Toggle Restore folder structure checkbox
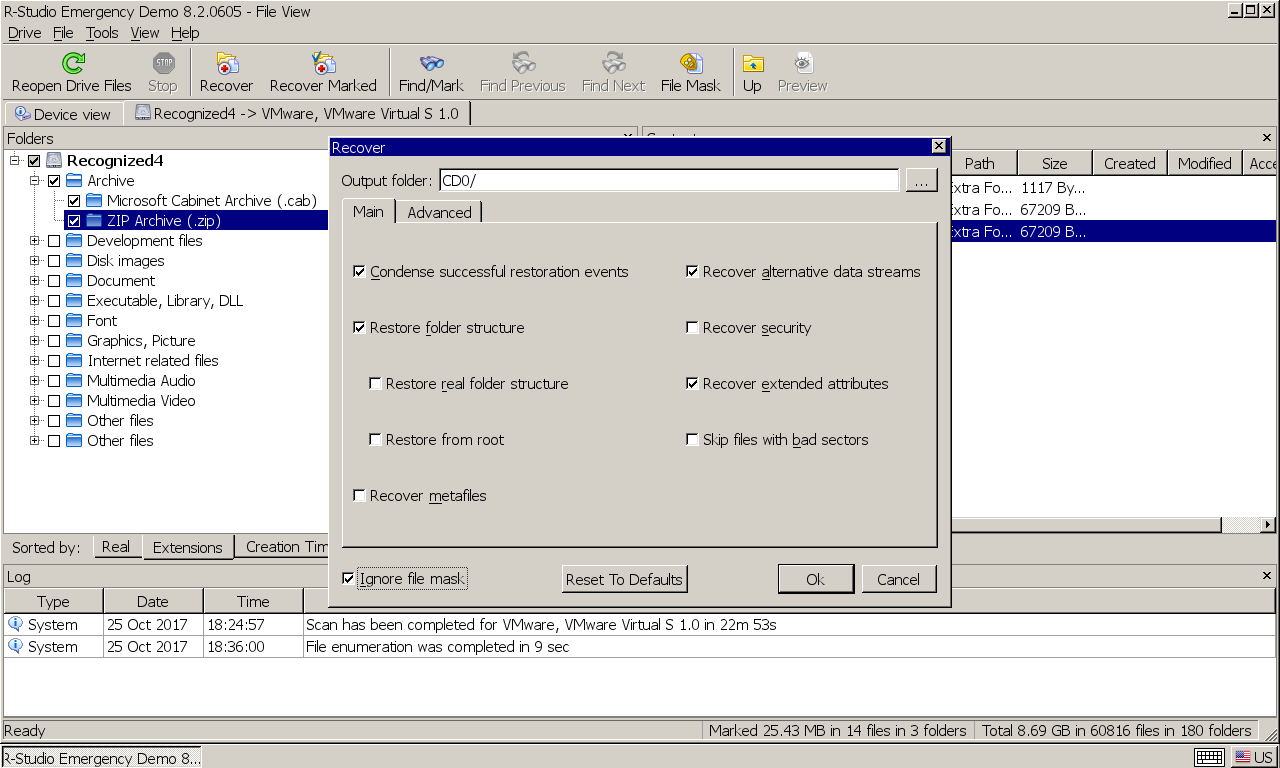Image resolution: width=1280 pixels, height=768 pixels. pos(359,327)
